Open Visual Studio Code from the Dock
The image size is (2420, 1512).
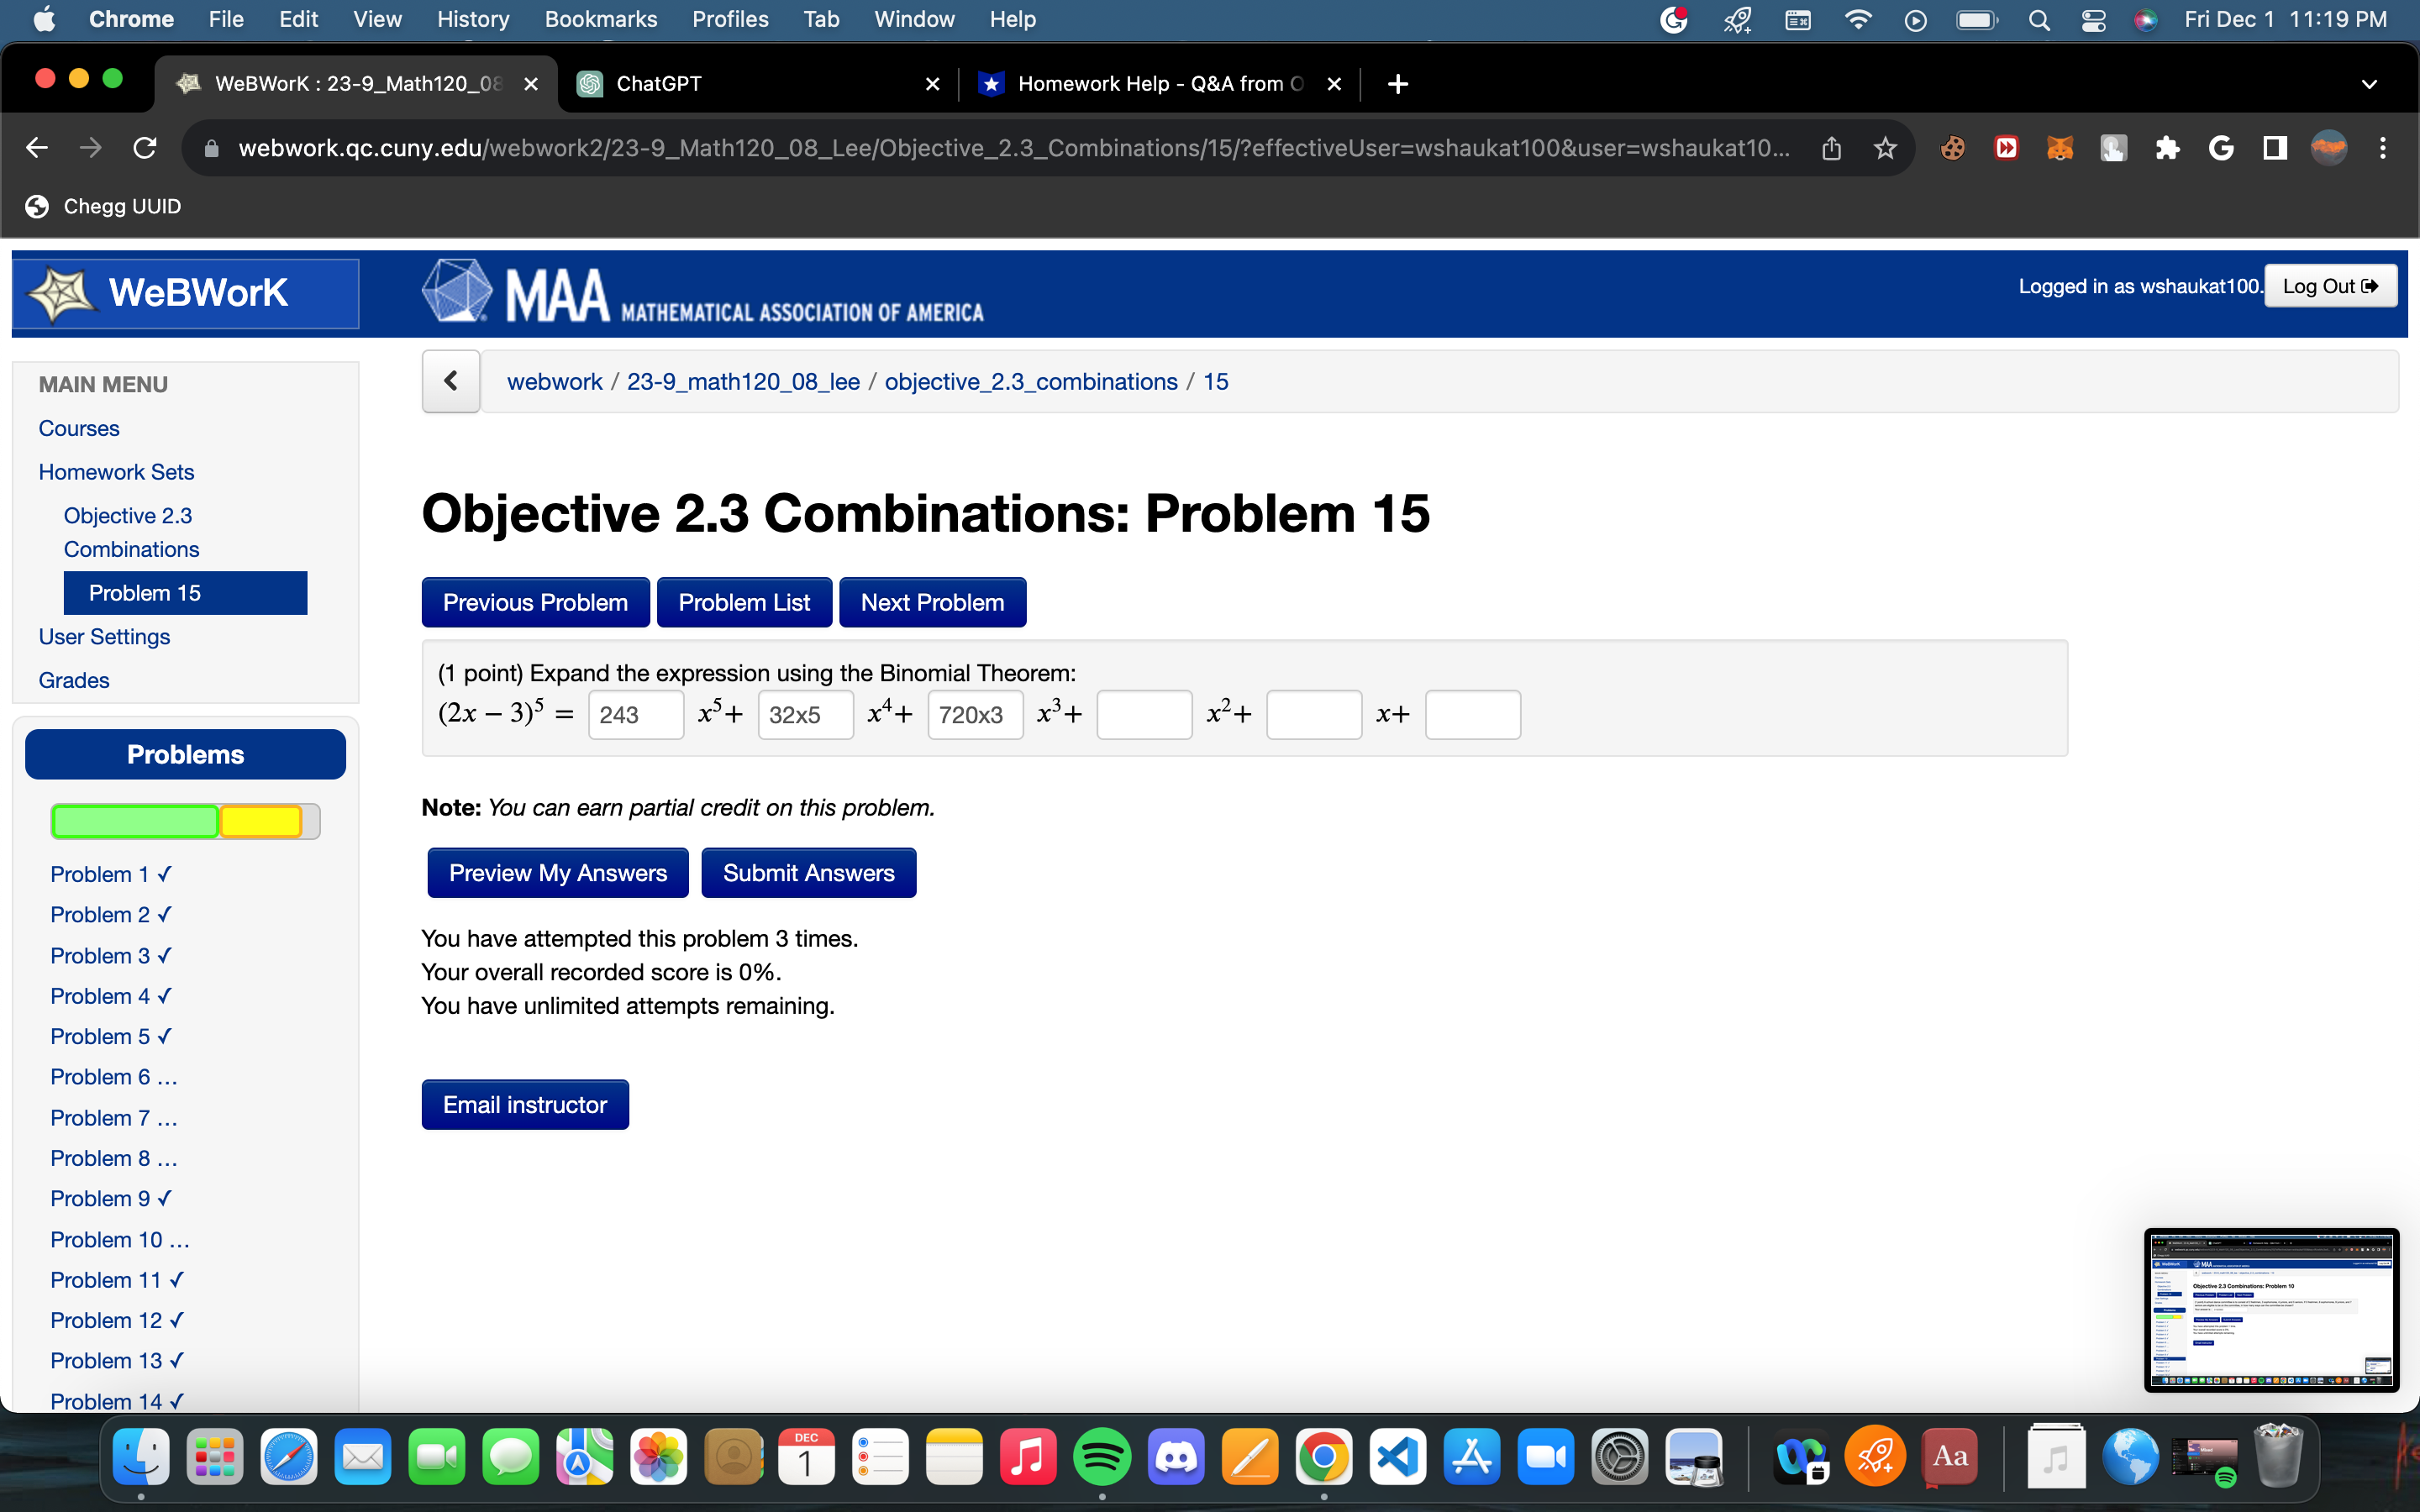pos(1399,1457)
